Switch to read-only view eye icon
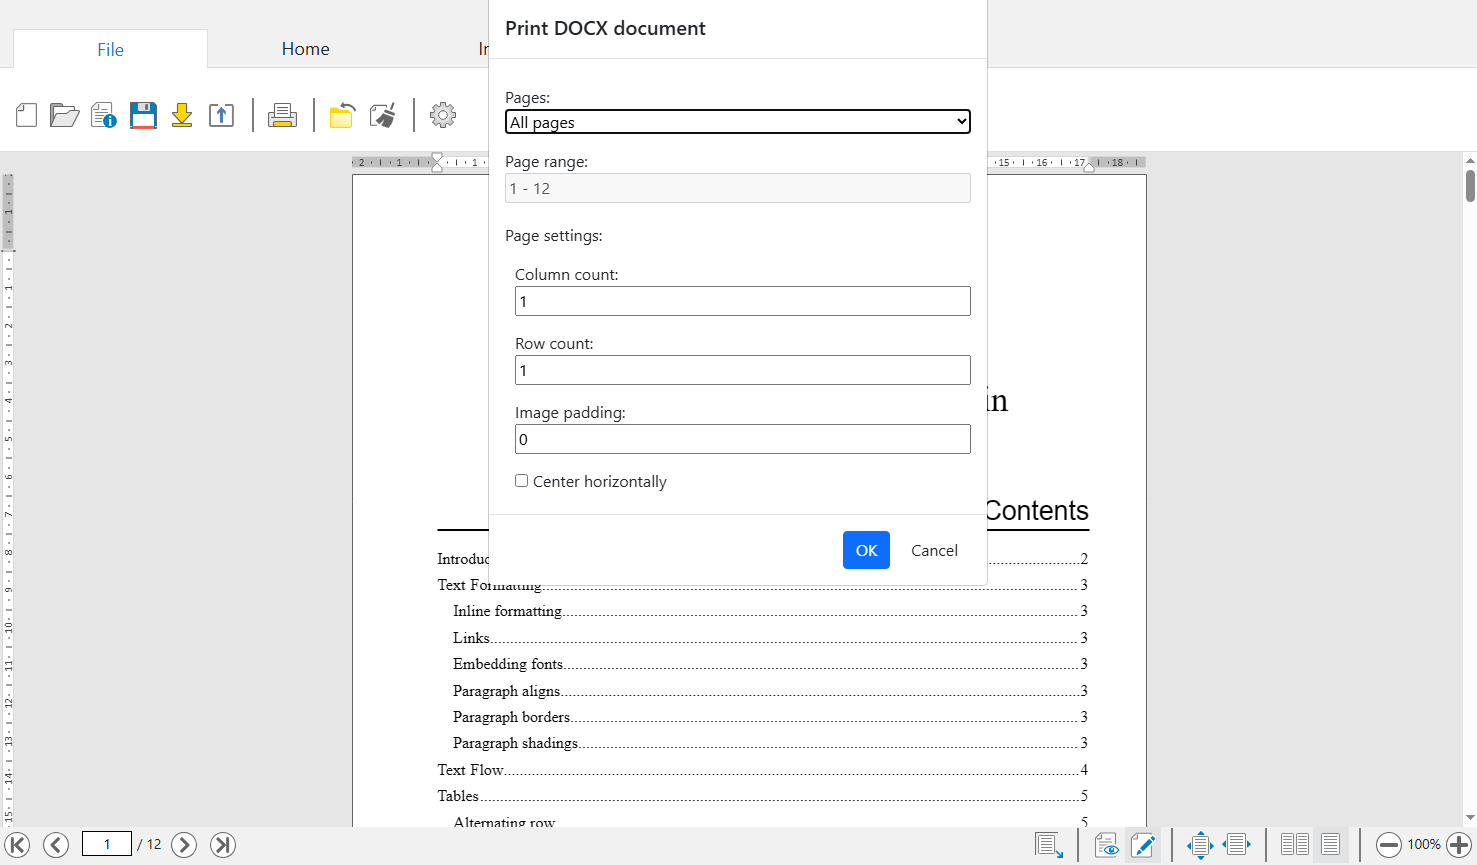This screenshot has width=1477, height=865. pyautogui.click(x=1106, y=845)
